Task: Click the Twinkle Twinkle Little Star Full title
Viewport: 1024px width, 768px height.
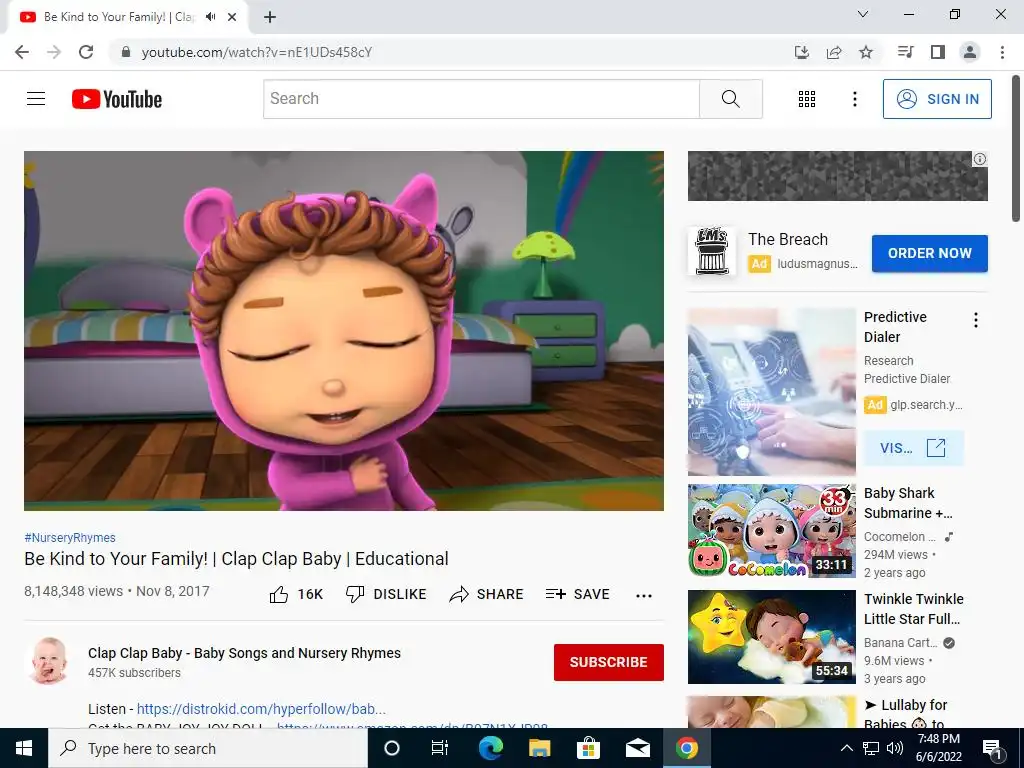Action: 914,609
